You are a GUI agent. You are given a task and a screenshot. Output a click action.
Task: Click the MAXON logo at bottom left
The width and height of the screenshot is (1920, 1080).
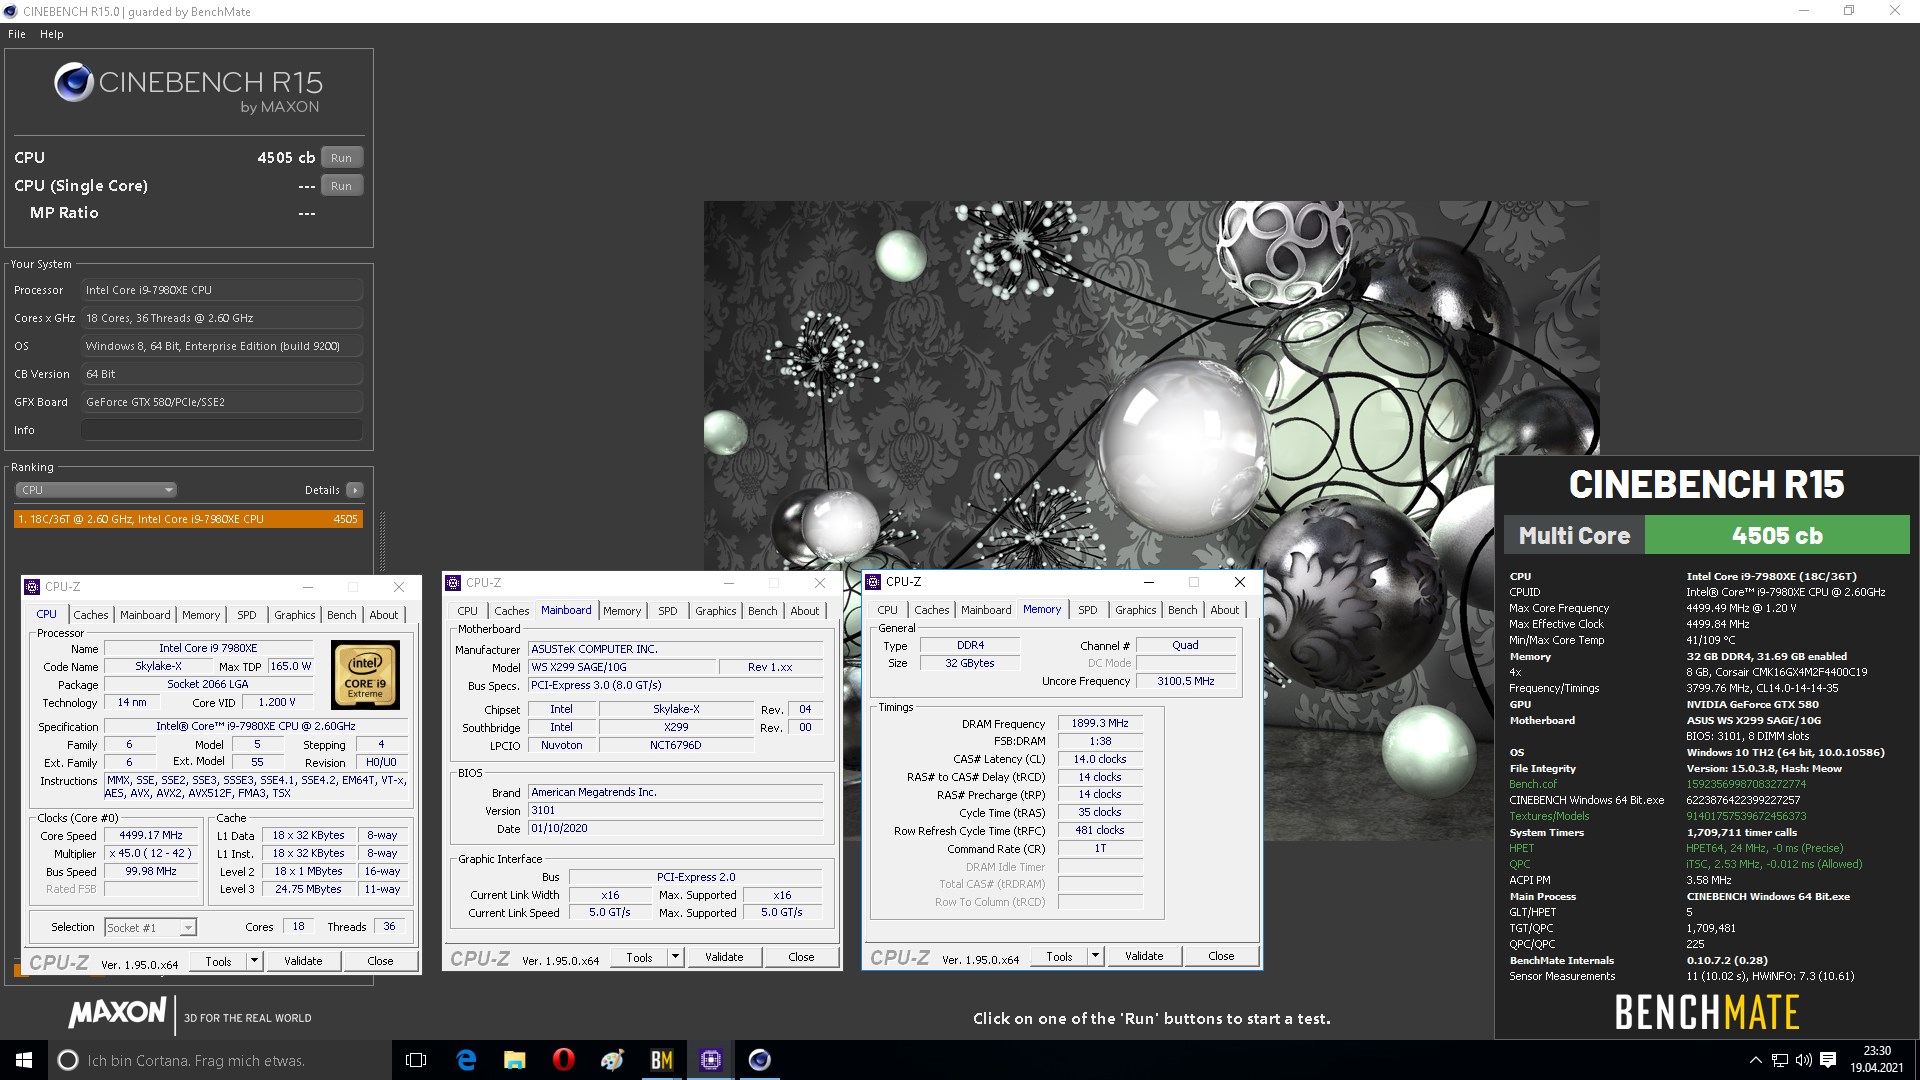coord(117,1013)
